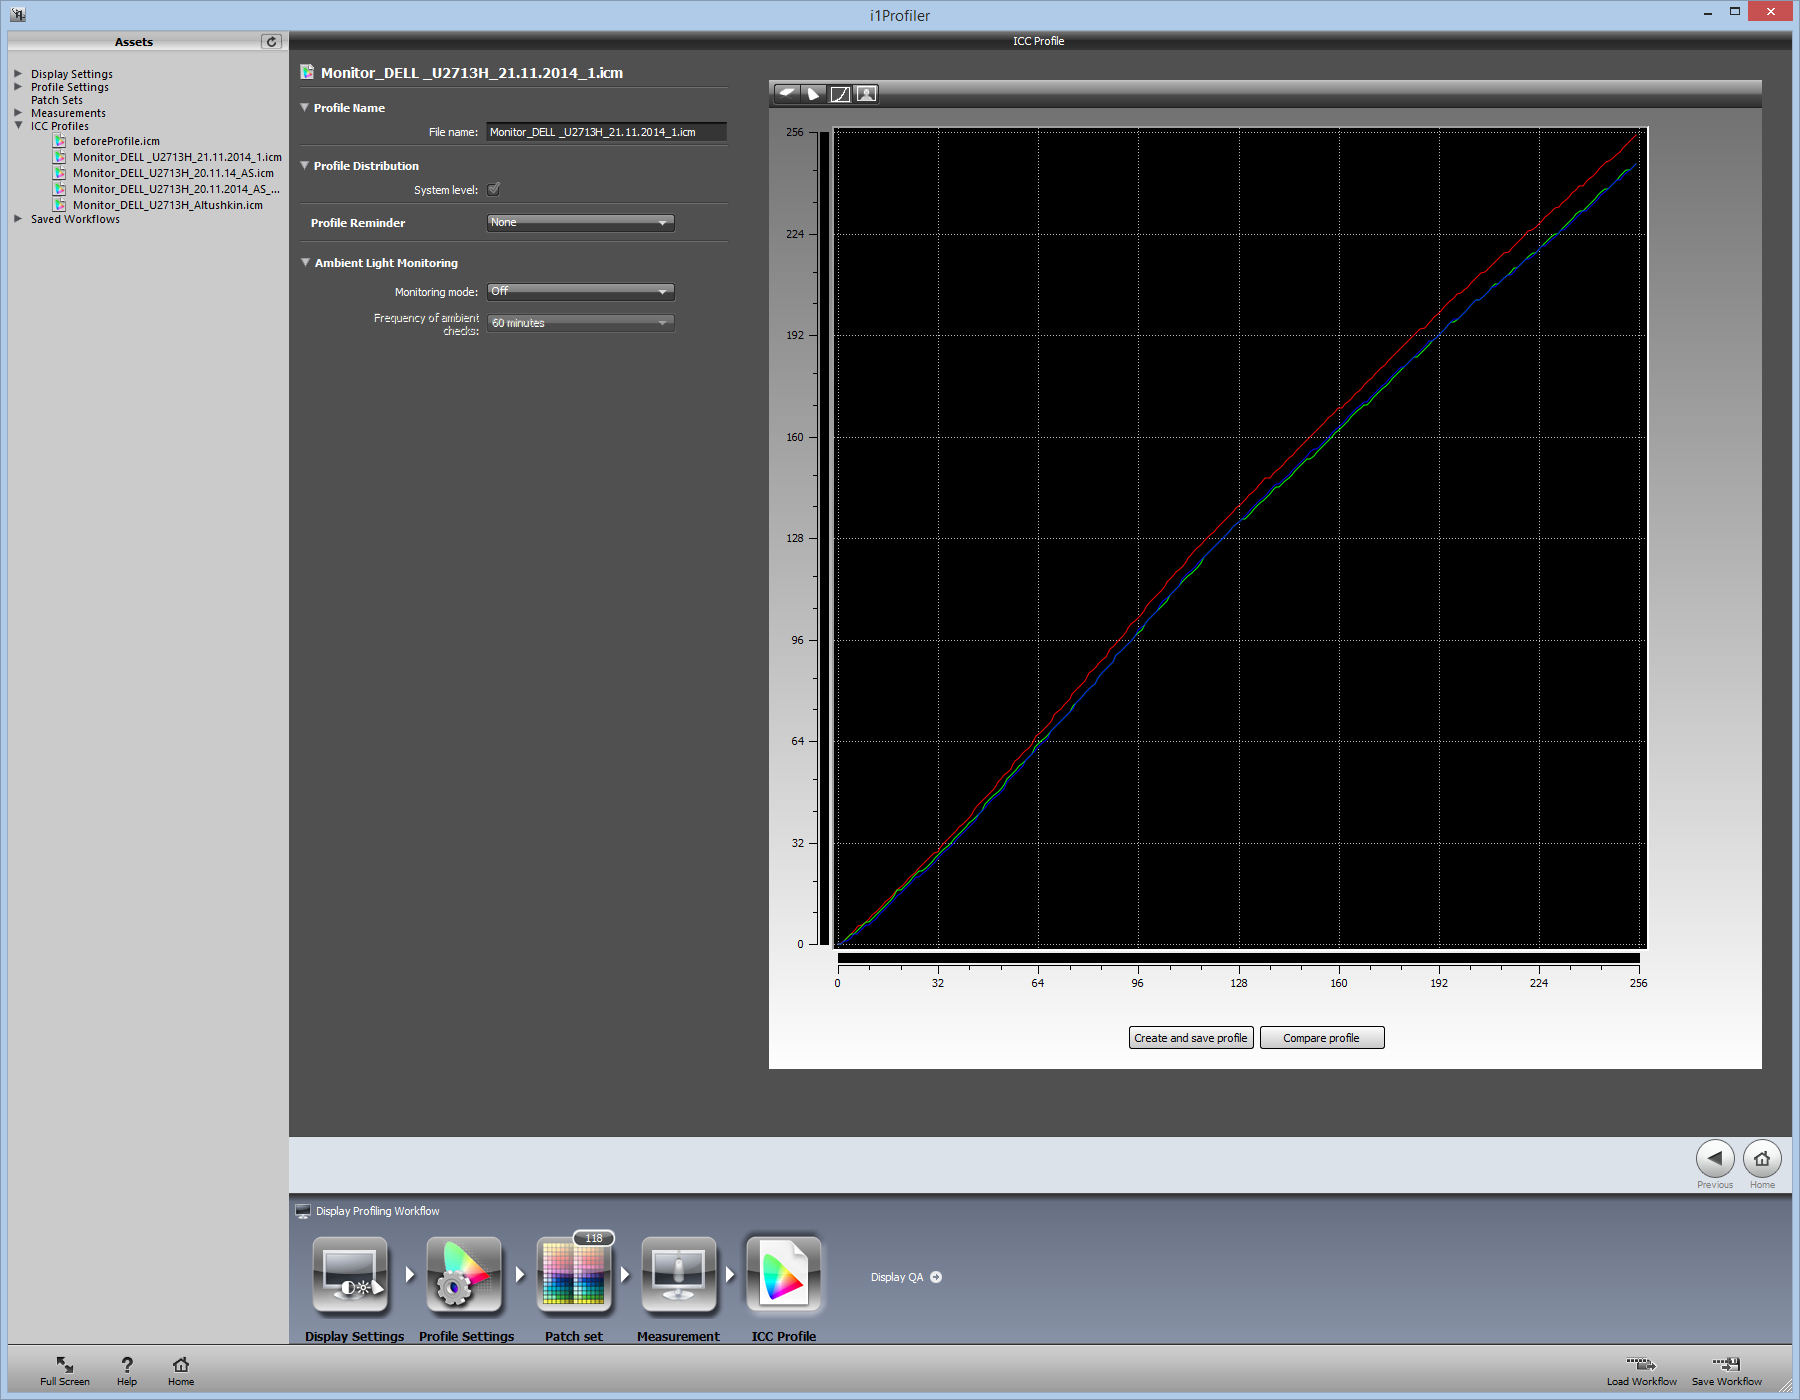Image resolution: width=1800 pixels, height=1400 pixels.
Task: Click Create and save profile button
Action: coord(1191,1038)
